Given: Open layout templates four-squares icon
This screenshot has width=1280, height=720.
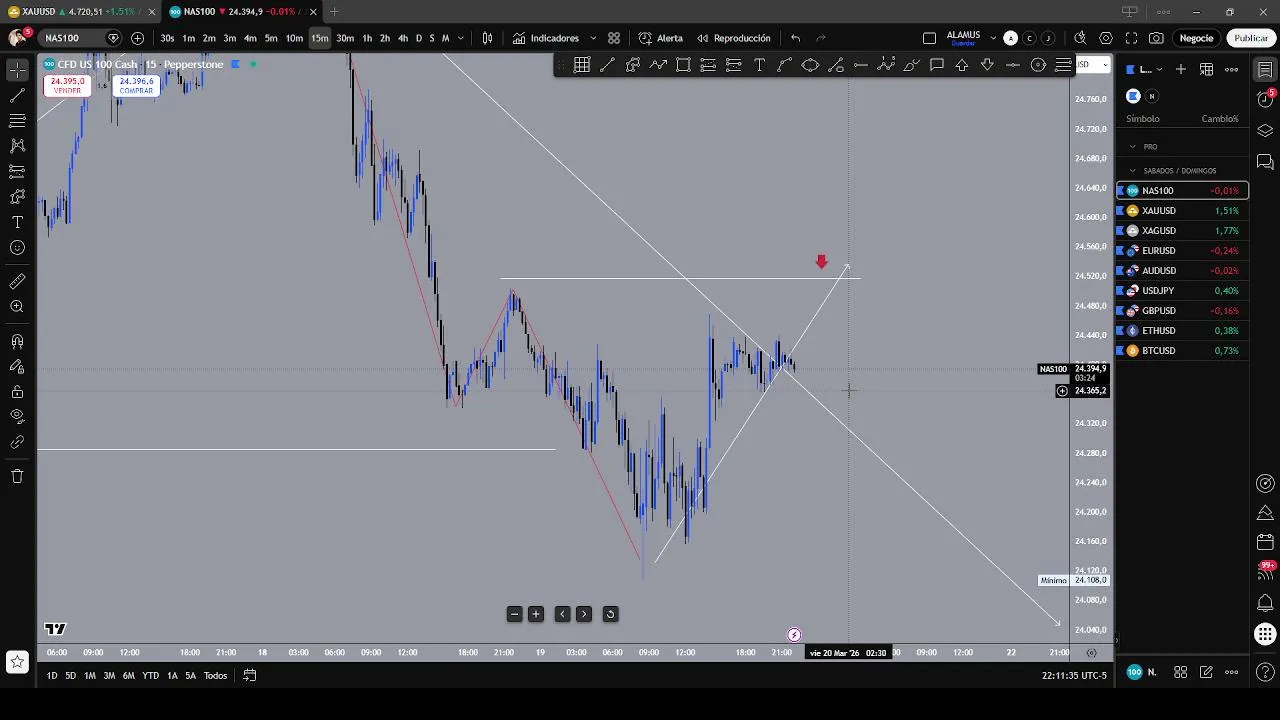Looking at the screenshot, I should (x=614, y=38).
